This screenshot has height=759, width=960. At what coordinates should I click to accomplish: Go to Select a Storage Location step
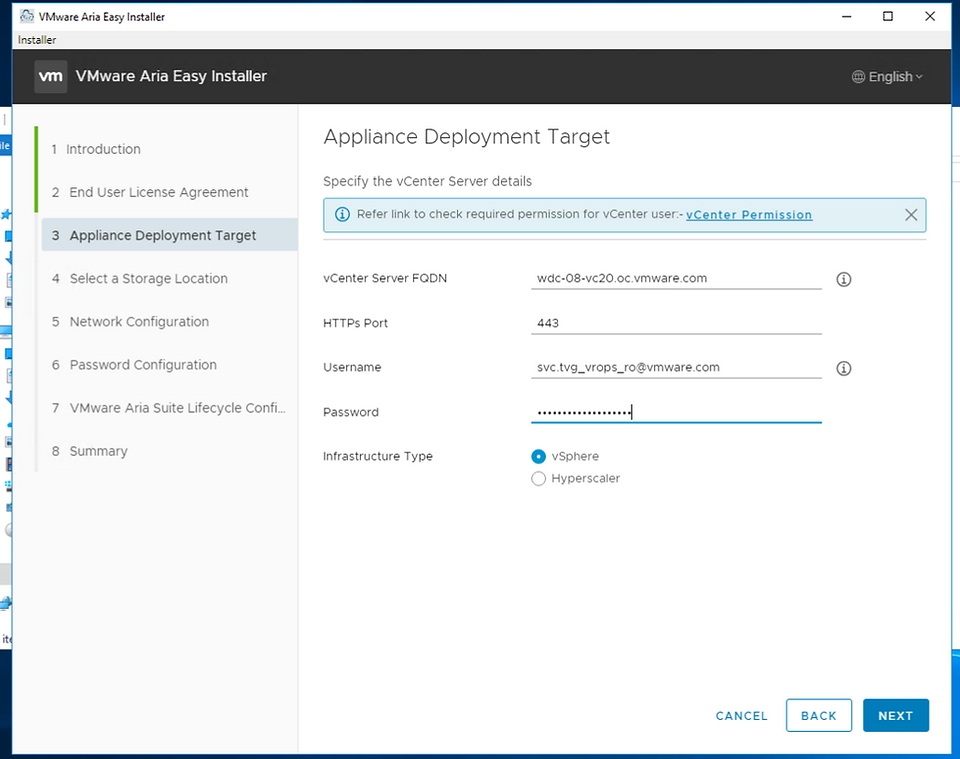click(x=140, y=279)
